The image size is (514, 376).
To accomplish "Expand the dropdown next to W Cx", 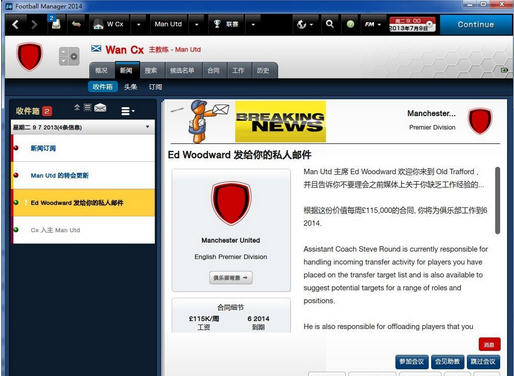I will 138,24.
